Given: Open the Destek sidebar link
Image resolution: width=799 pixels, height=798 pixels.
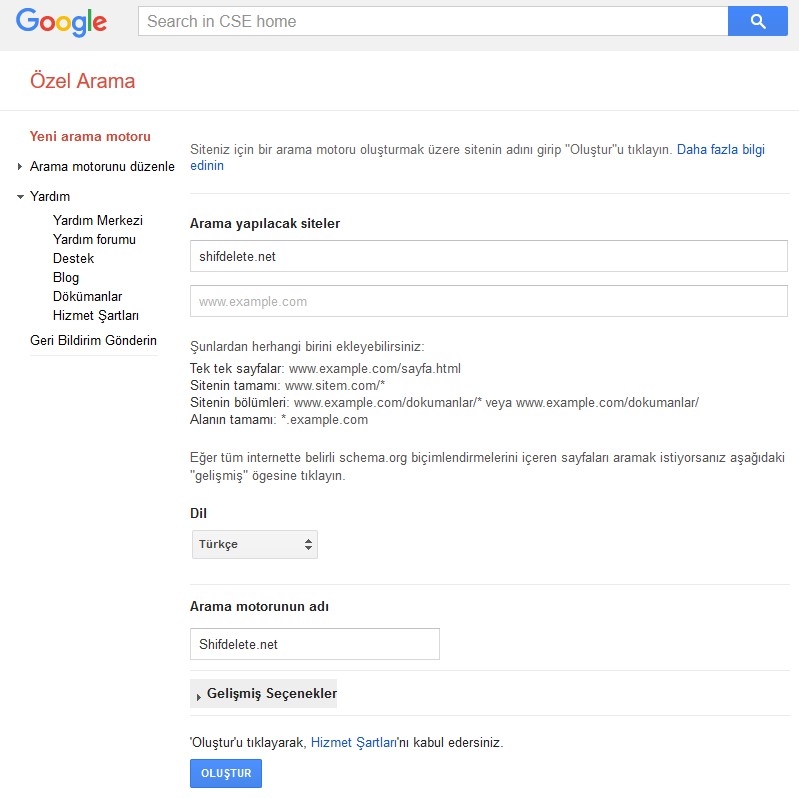Looking at the screenshot, I should 73,258.
